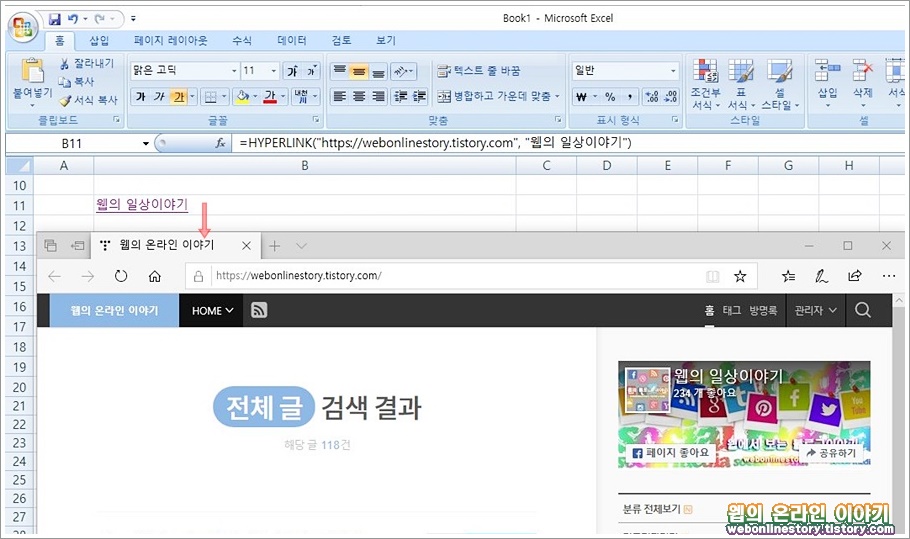Open the font name combo box

click(185, 71)
